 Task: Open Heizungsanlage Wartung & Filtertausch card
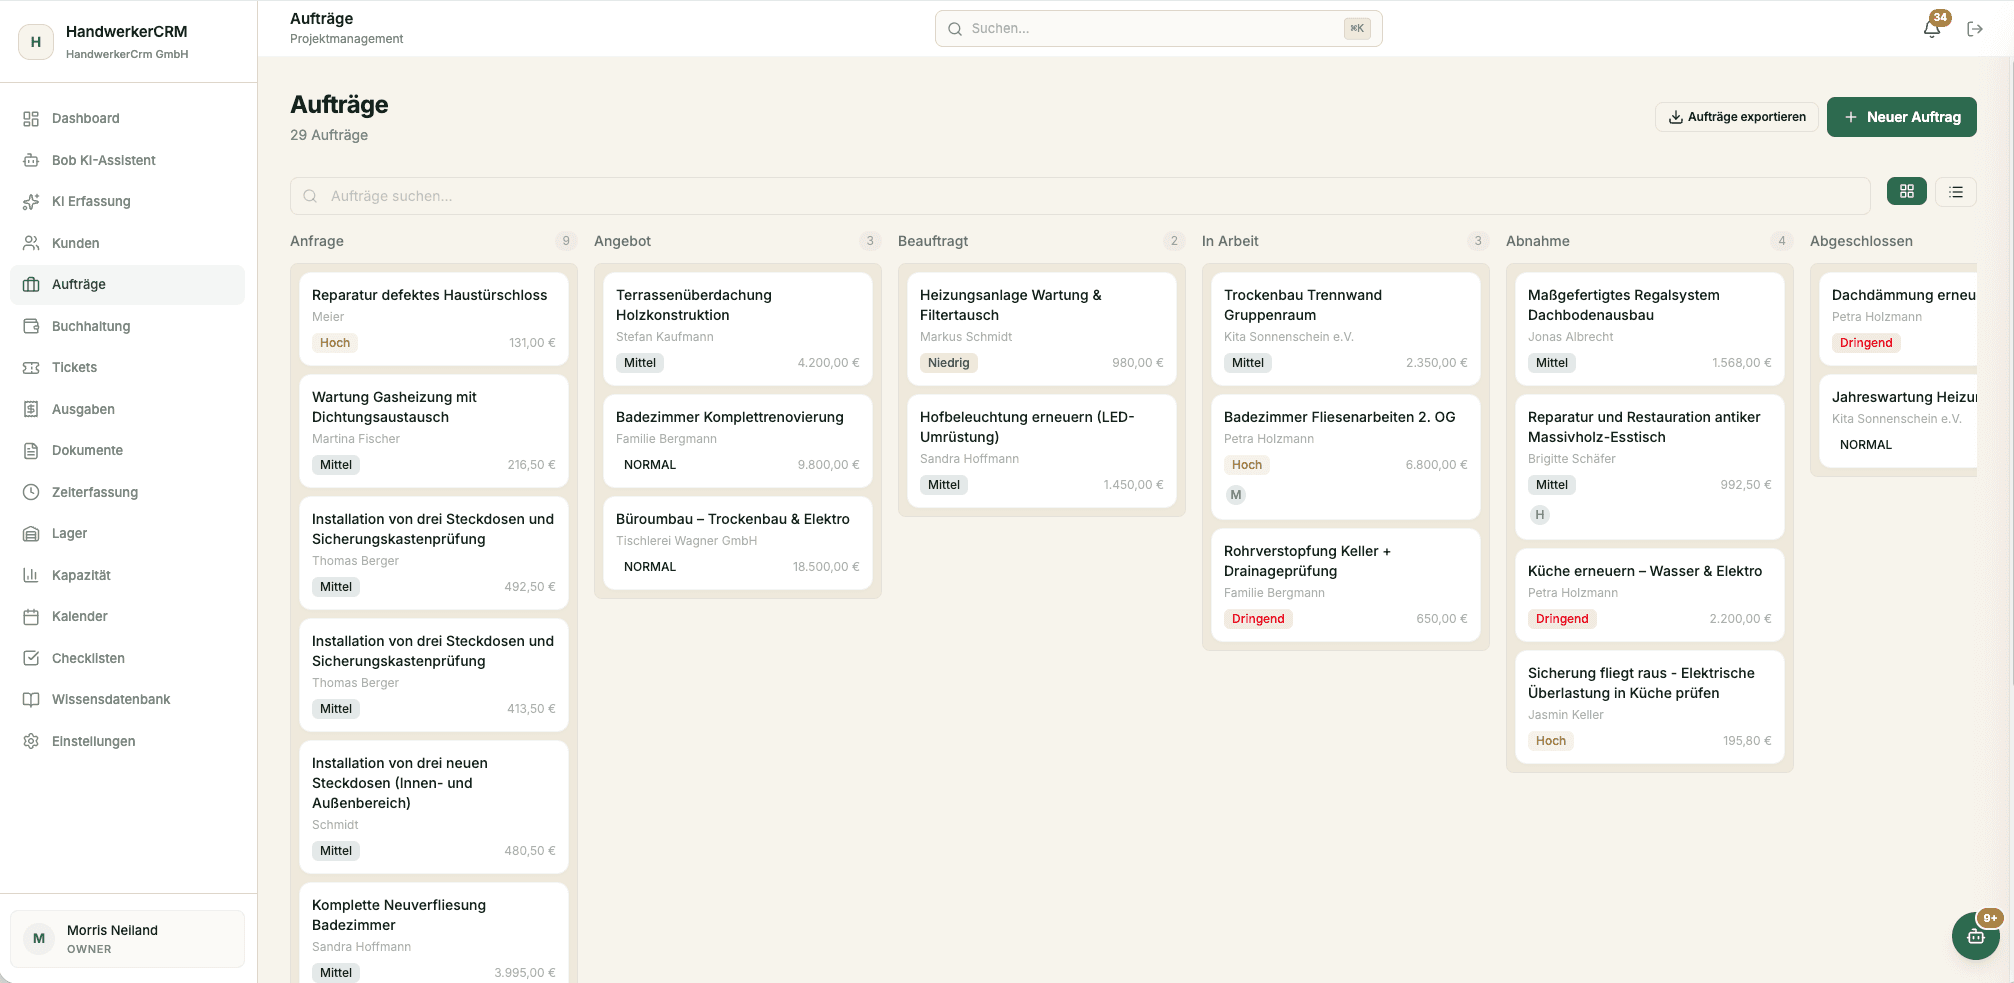pyautogui.click(x=1042, y=329)
